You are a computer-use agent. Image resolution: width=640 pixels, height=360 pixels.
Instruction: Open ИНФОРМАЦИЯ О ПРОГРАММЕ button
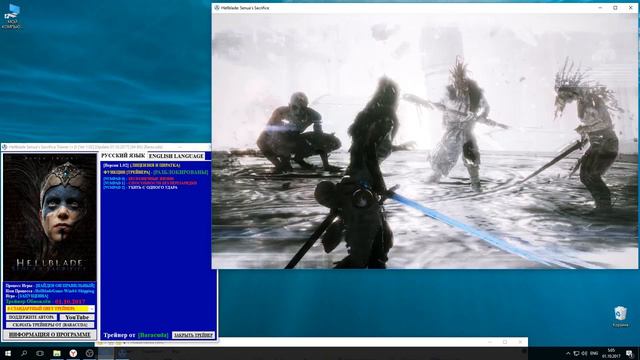tap(50, 335)
